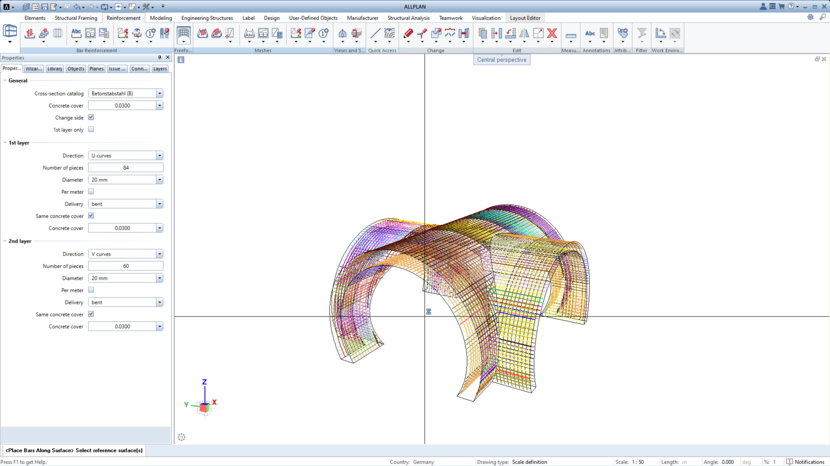Toggle Per meter checkbox in 2nd layer
Viewport: 830px width, 466px height.
[x=91, y=290]
